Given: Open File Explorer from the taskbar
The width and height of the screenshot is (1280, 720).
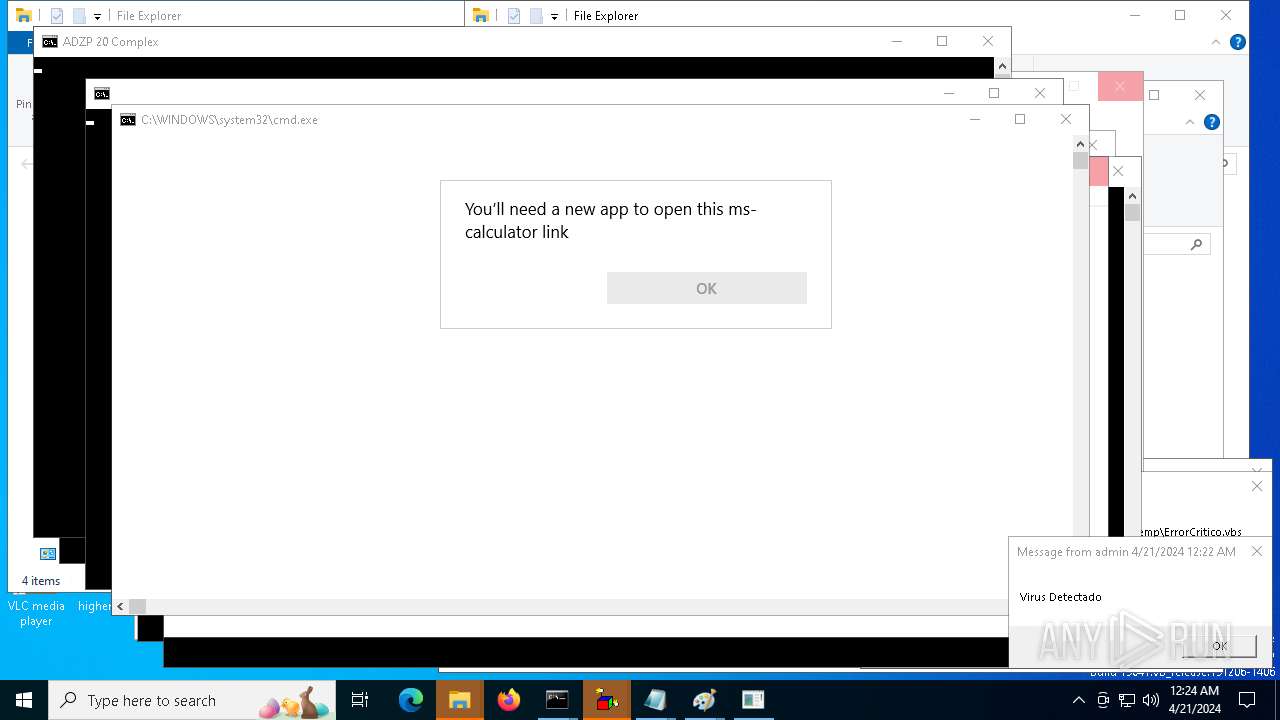Looking at the screenshot, I should tap(459, 700).
